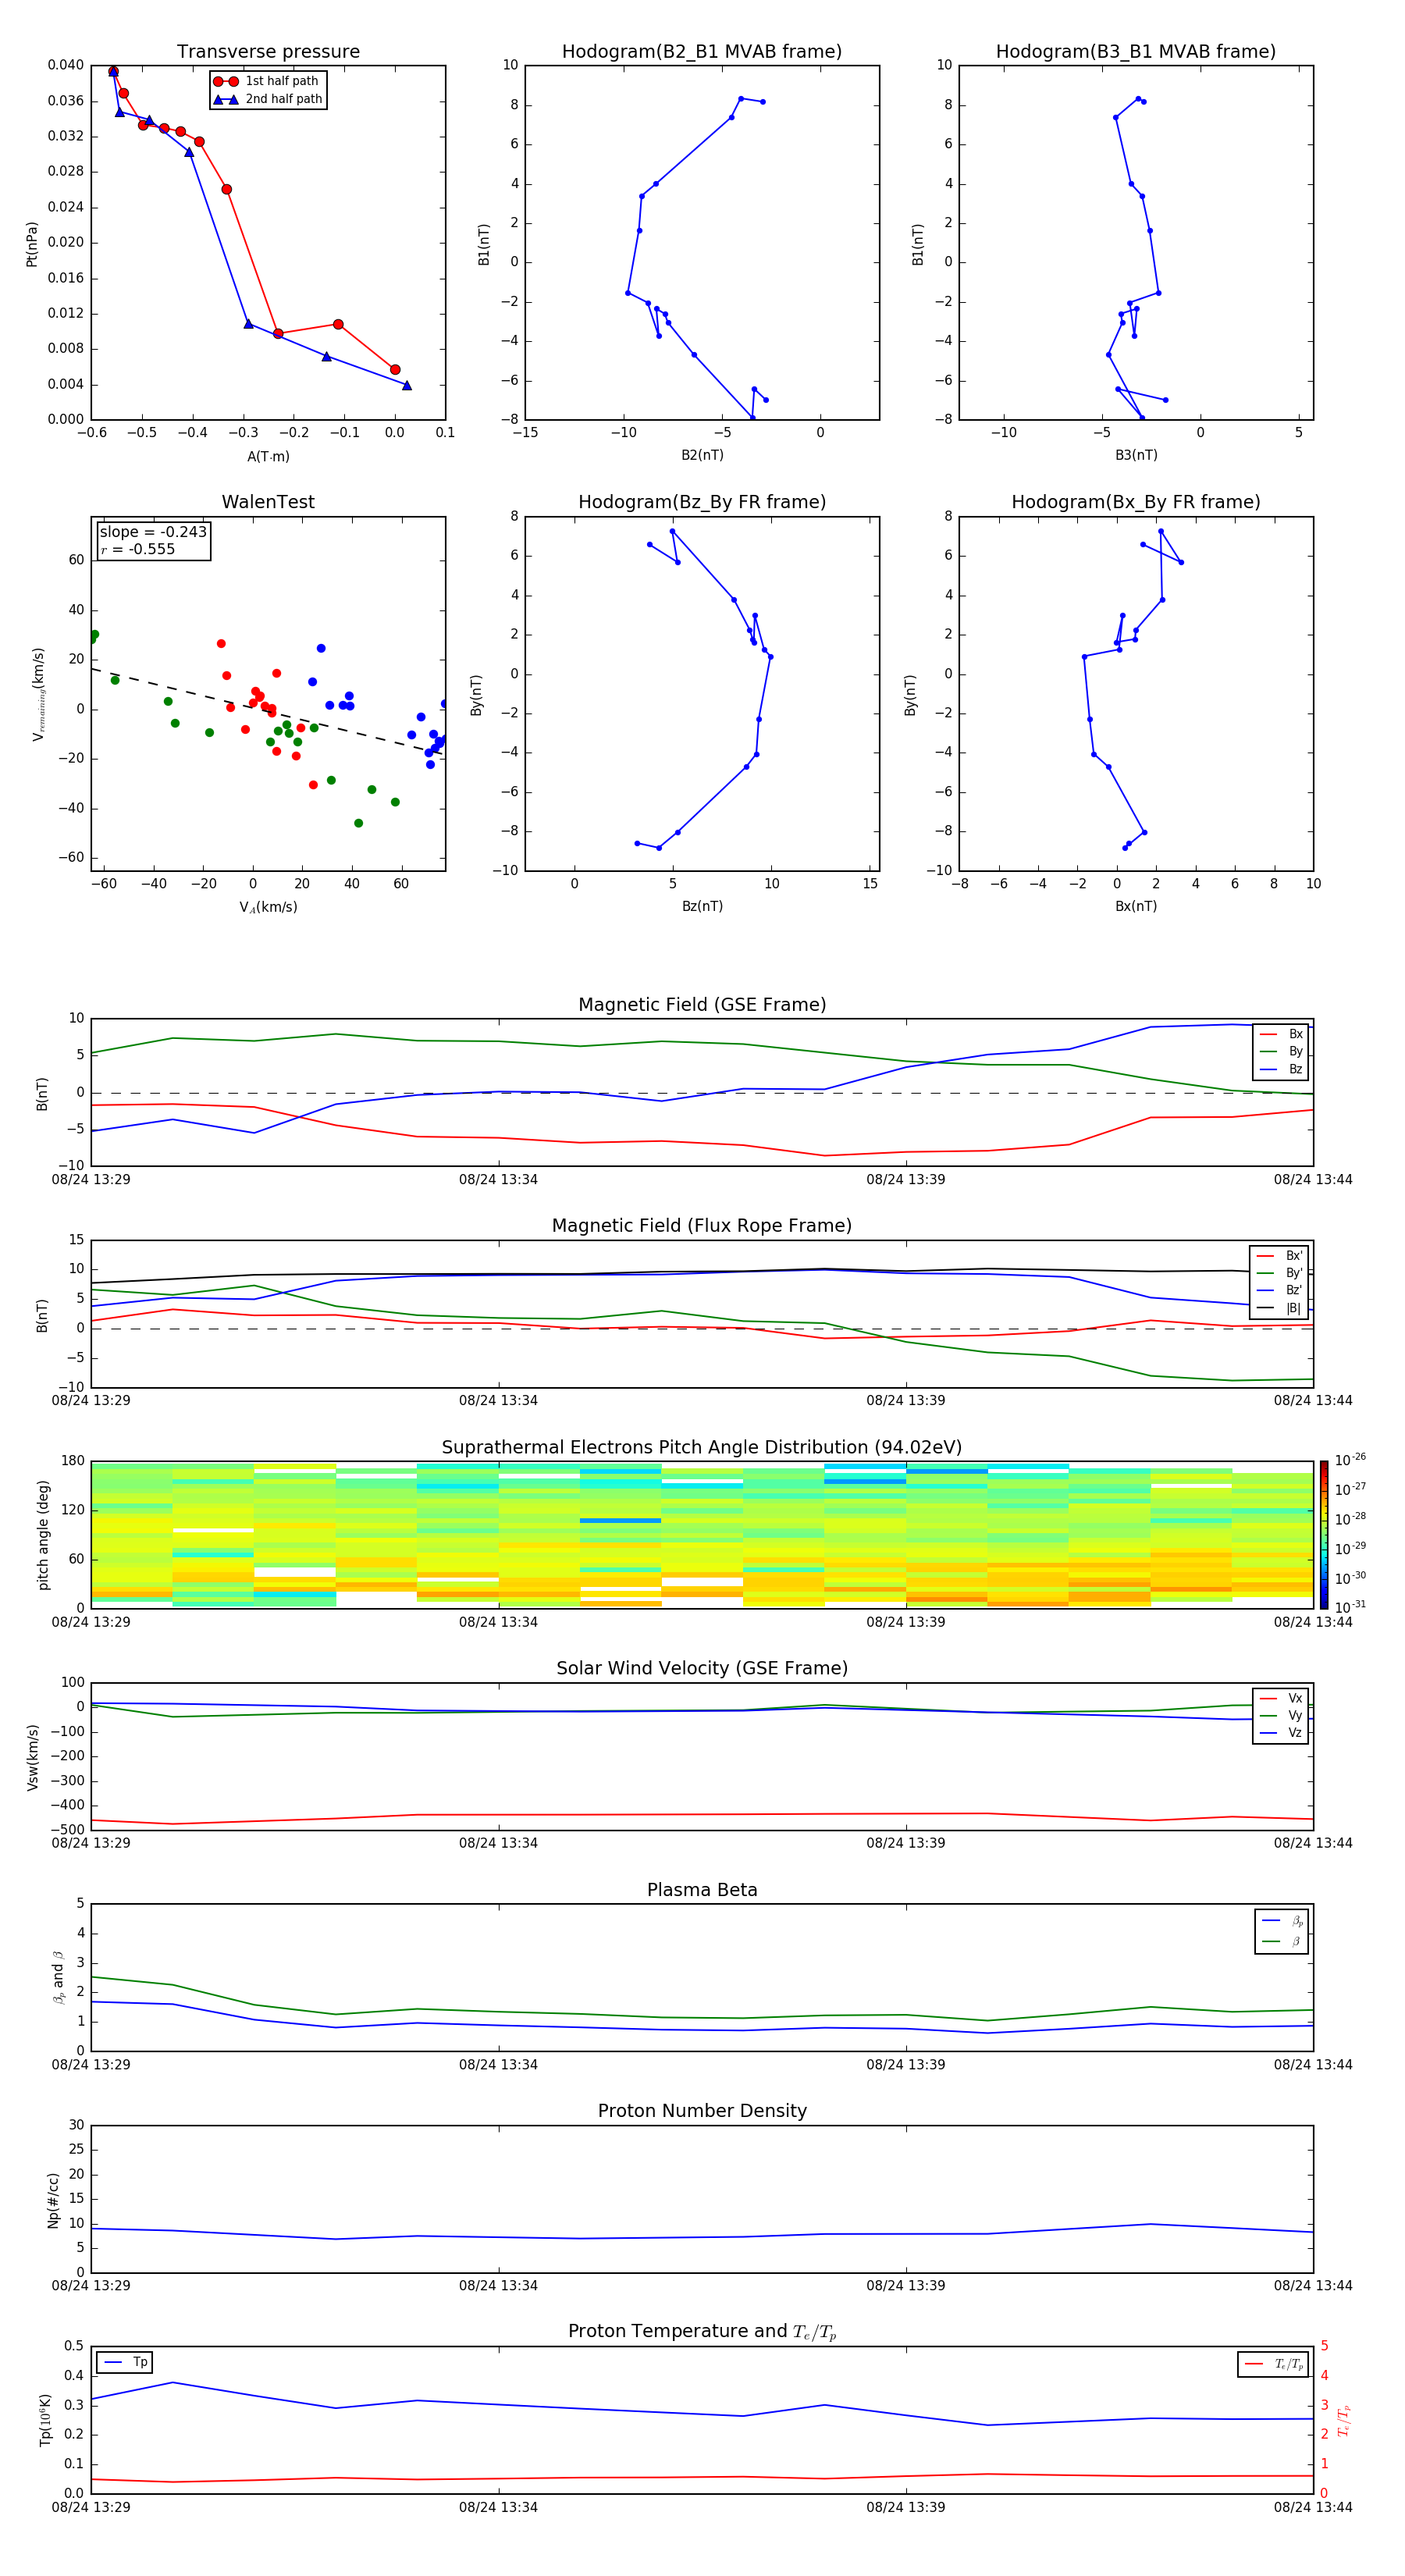This screenshot has width=1405, height=2576.
Task: Click the 'Bz(nT)' x-axis label
Action: [702, 906]
